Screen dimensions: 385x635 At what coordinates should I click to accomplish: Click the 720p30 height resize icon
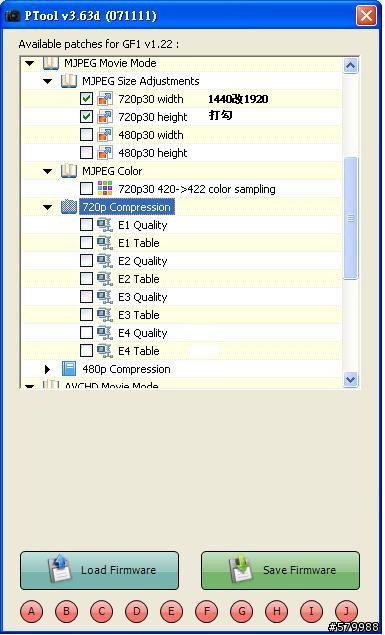105,117
